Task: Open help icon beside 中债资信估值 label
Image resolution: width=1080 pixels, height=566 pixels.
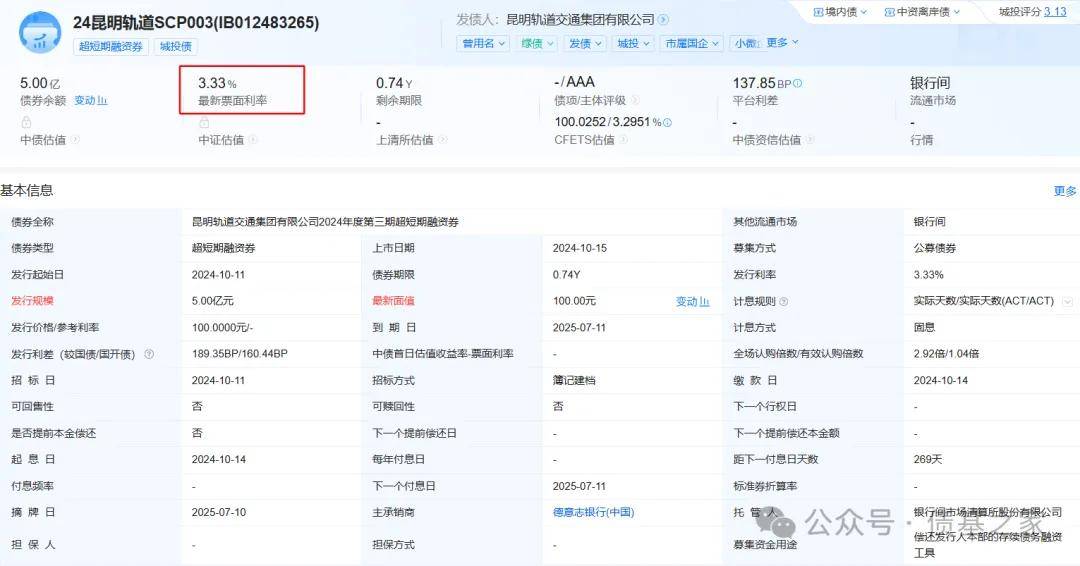Action: [x=809, y=140]
